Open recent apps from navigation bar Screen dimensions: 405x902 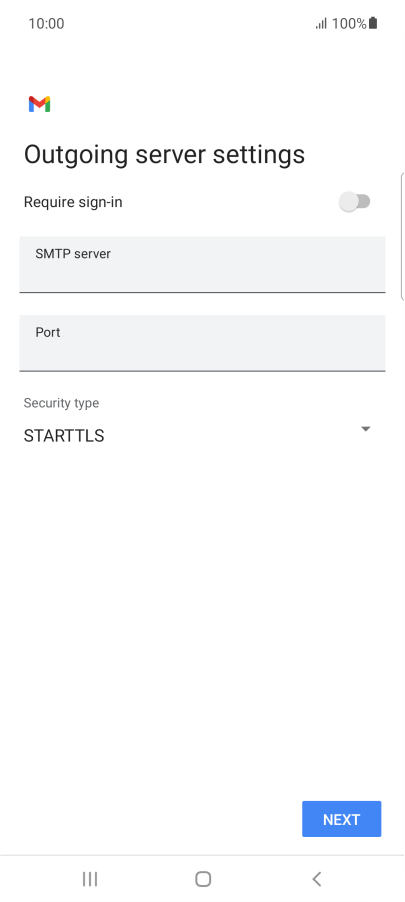click(90, 878)
